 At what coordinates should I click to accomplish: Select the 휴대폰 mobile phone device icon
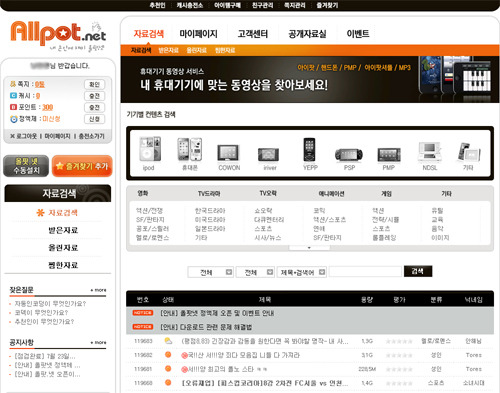190,149
